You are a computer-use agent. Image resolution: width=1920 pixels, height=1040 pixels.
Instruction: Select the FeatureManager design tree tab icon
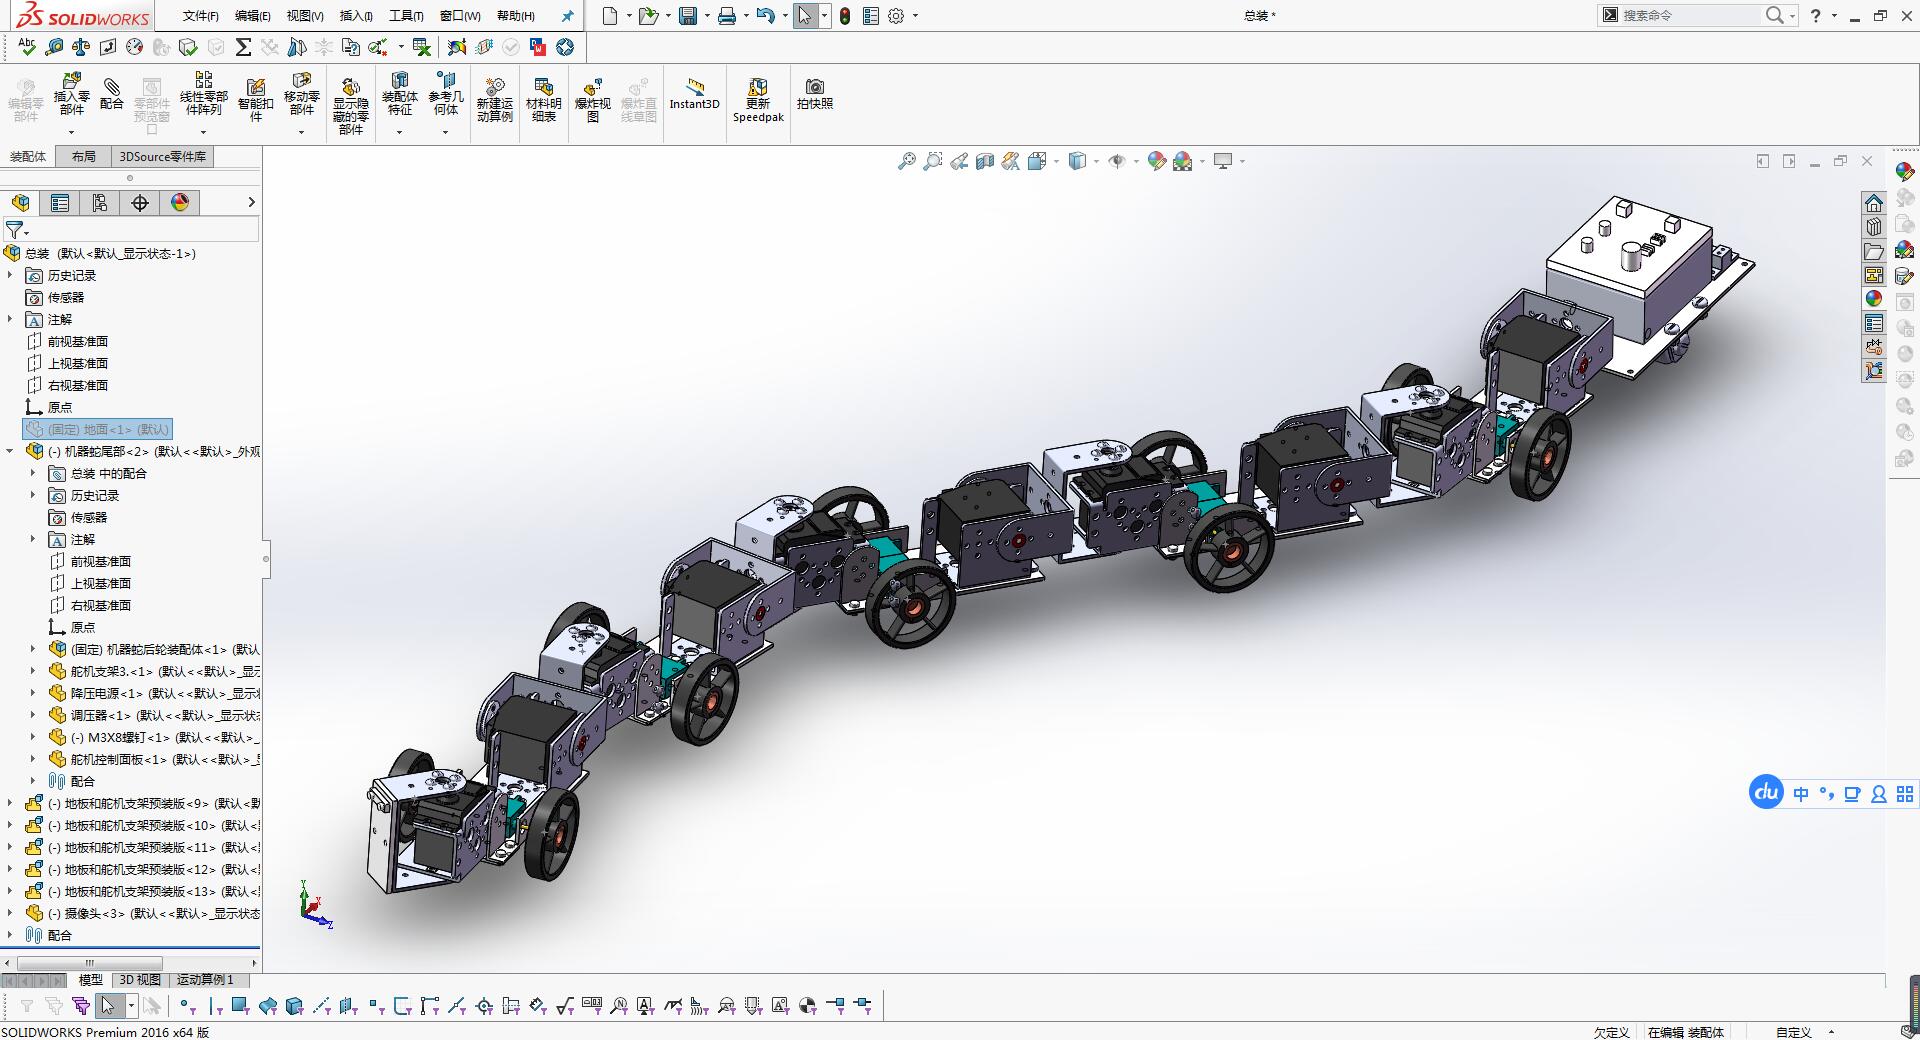21,203
